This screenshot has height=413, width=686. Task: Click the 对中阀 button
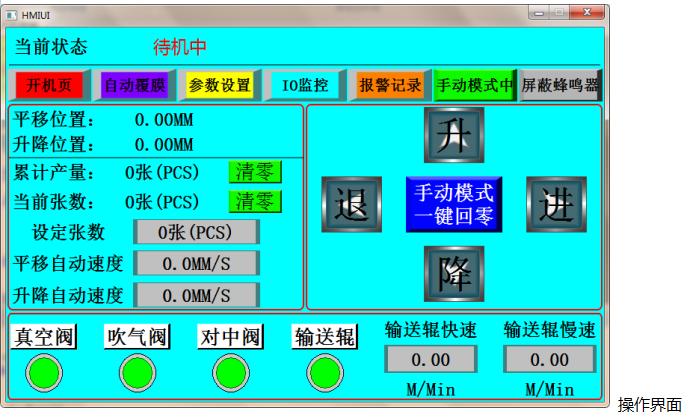click(x=231, y=337)
